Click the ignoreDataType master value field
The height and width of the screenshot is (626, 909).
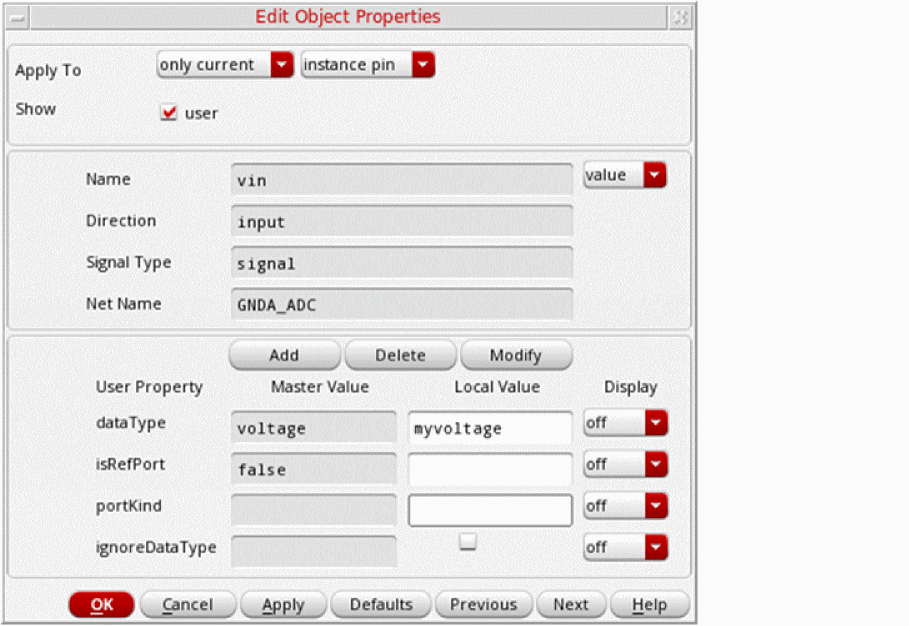coord(314,551)
